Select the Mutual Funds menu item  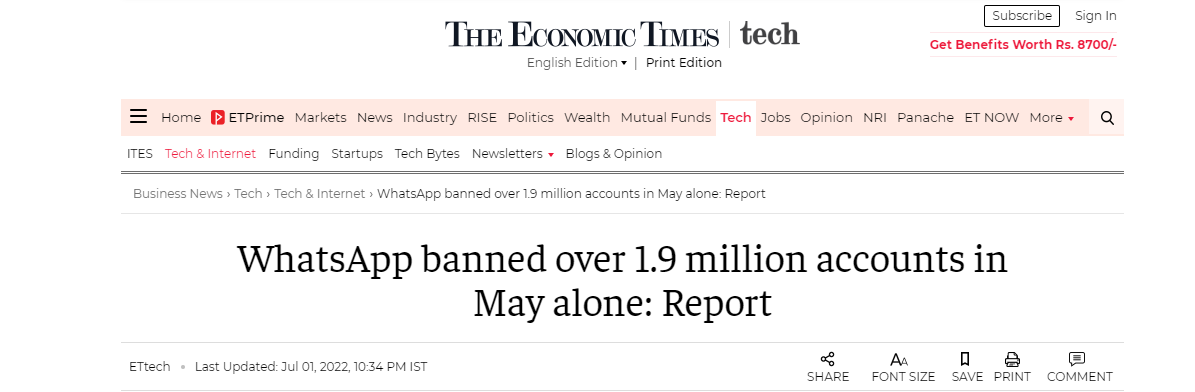(665, 117)
